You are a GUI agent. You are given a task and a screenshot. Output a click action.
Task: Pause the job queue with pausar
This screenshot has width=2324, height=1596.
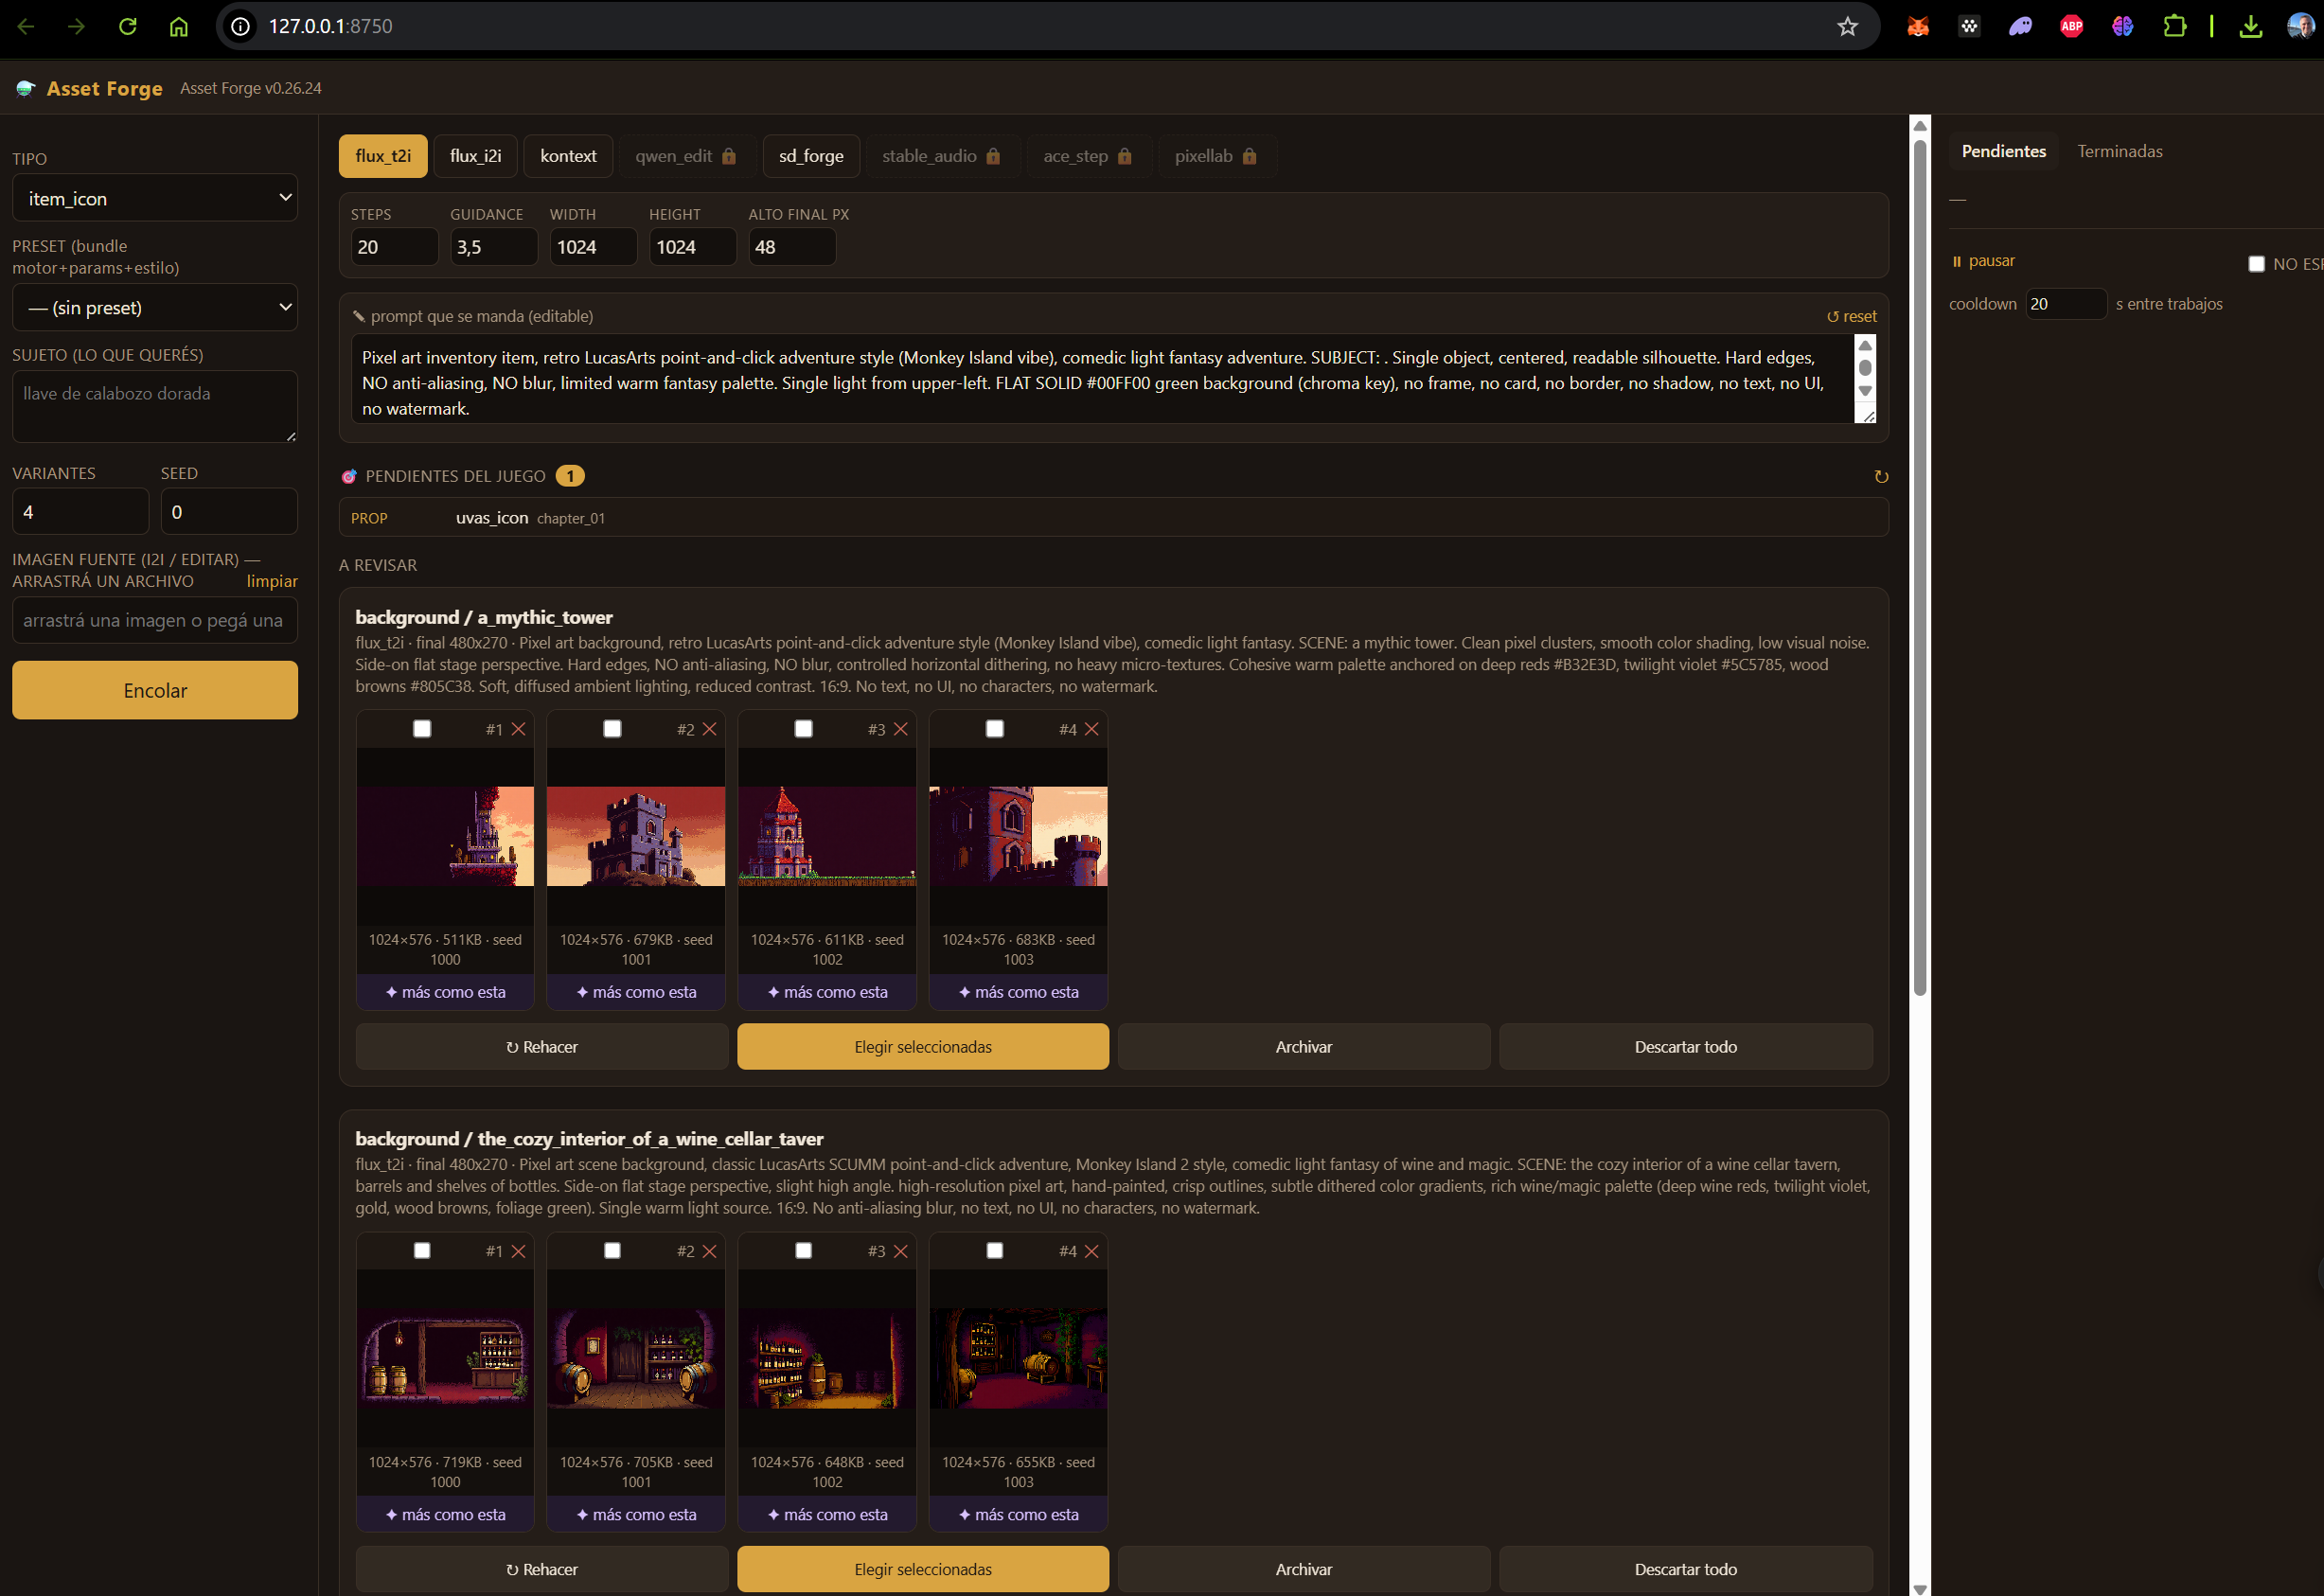[1983, 261]
